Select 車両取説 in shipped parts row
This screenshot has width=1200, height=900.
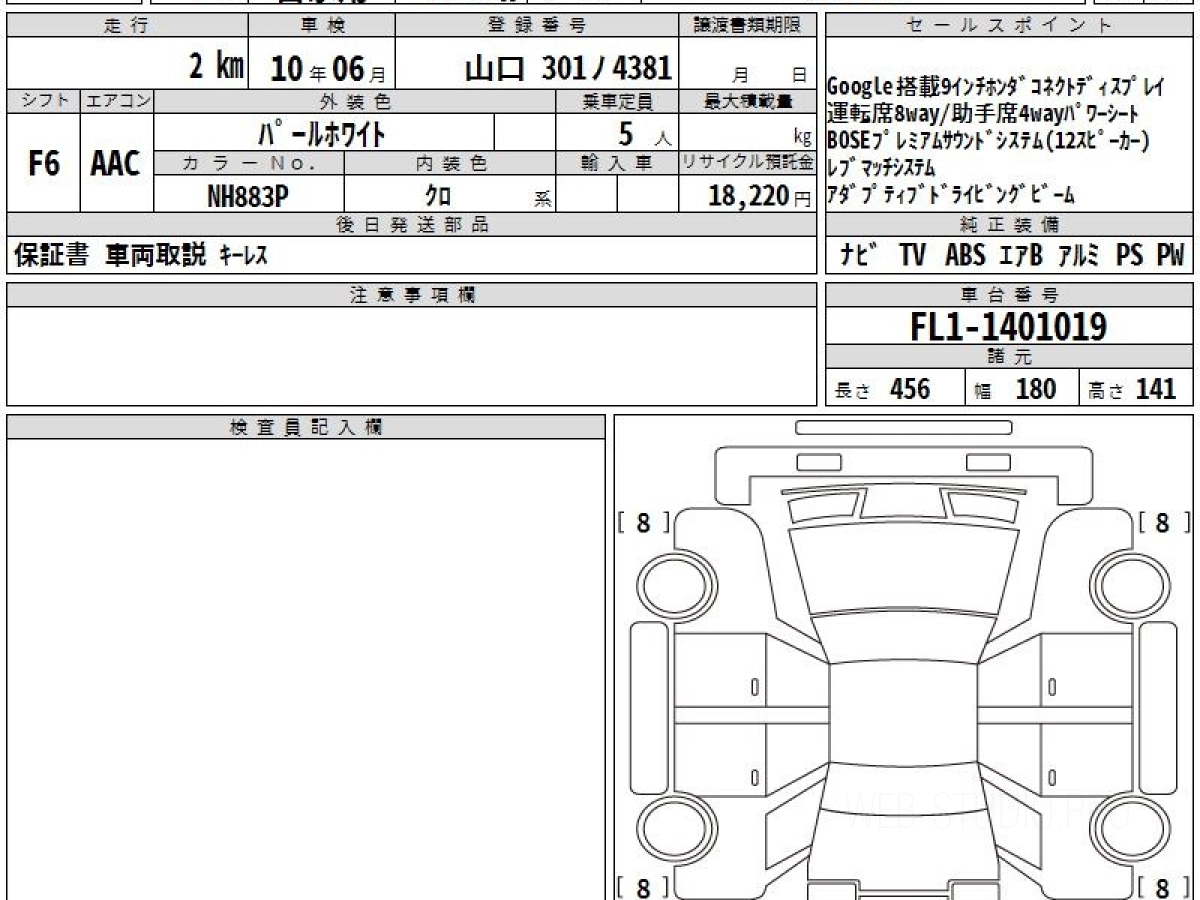155,256
